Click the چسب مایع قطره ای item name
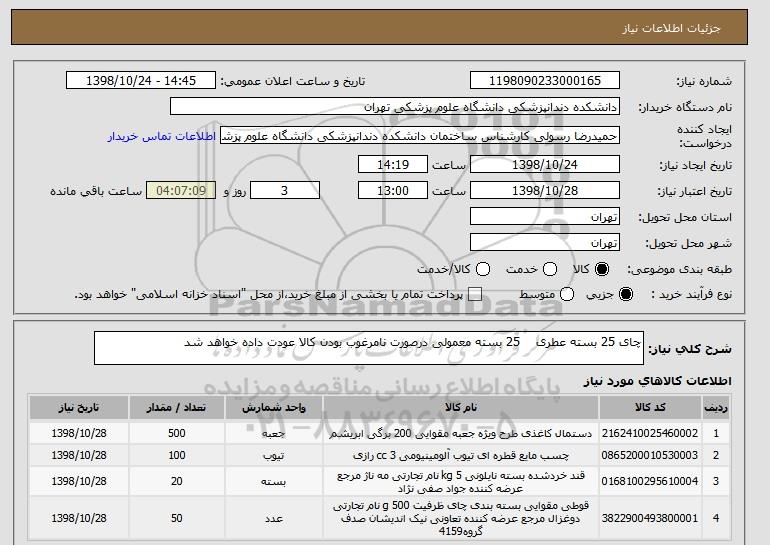This screenshot has height=545, width=770. tap(461, 456)
